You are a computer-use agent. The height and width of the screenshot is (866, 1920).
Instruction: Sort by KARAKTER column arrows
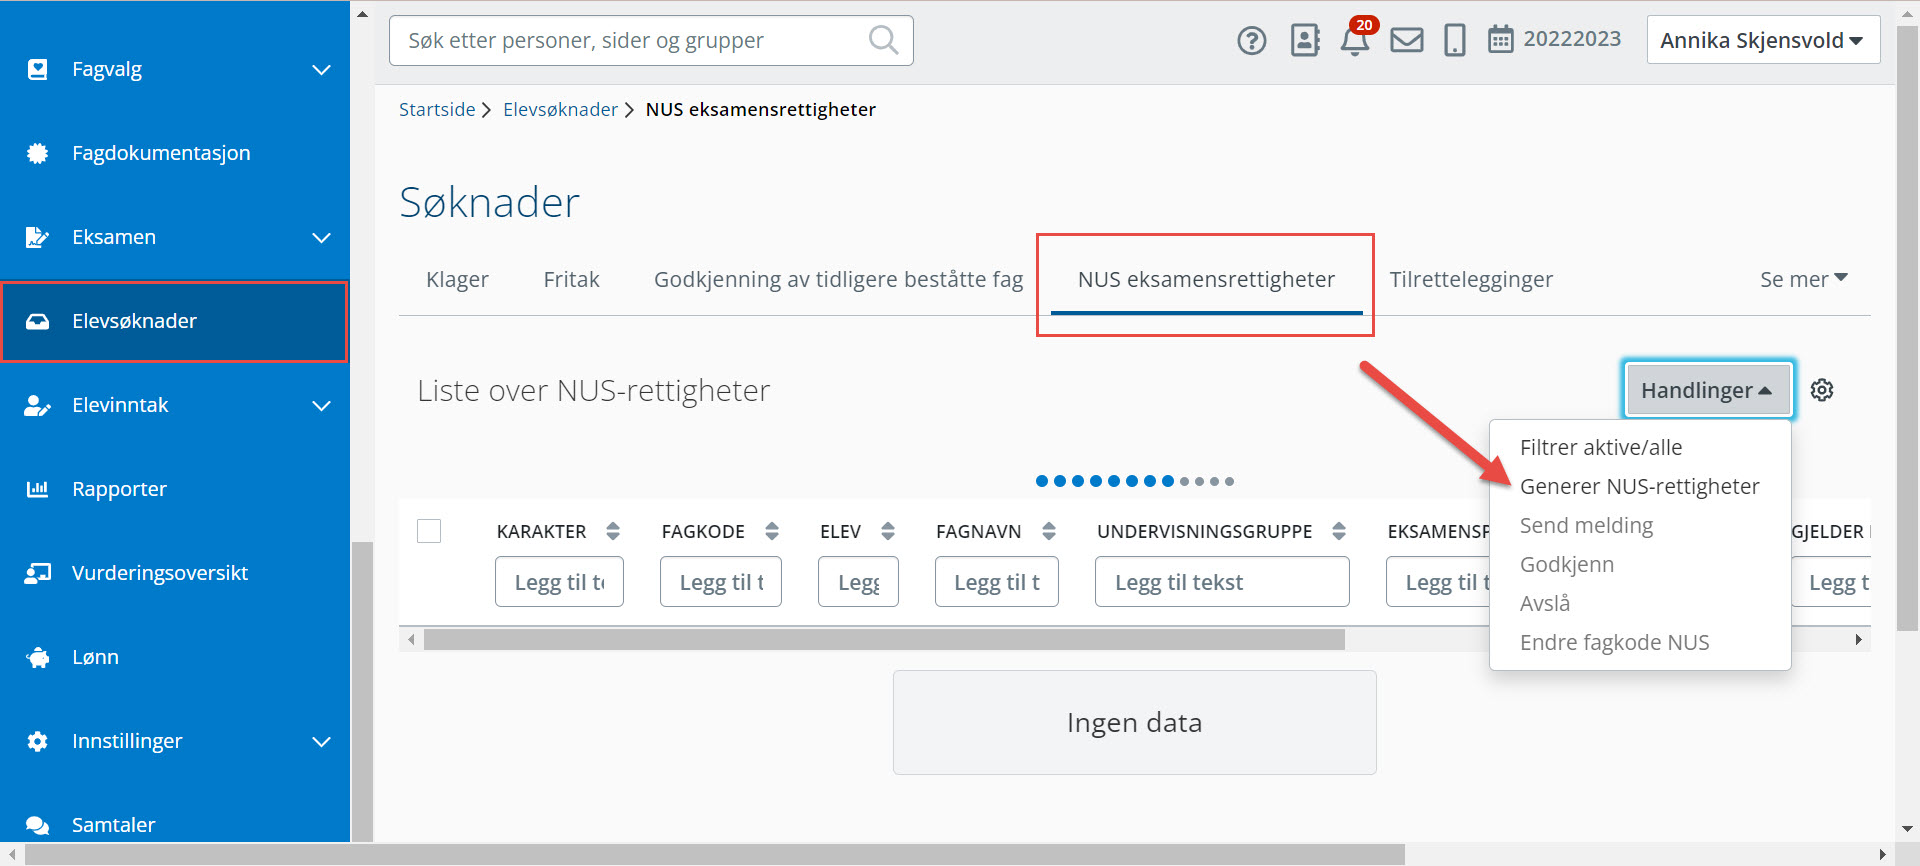613,531
